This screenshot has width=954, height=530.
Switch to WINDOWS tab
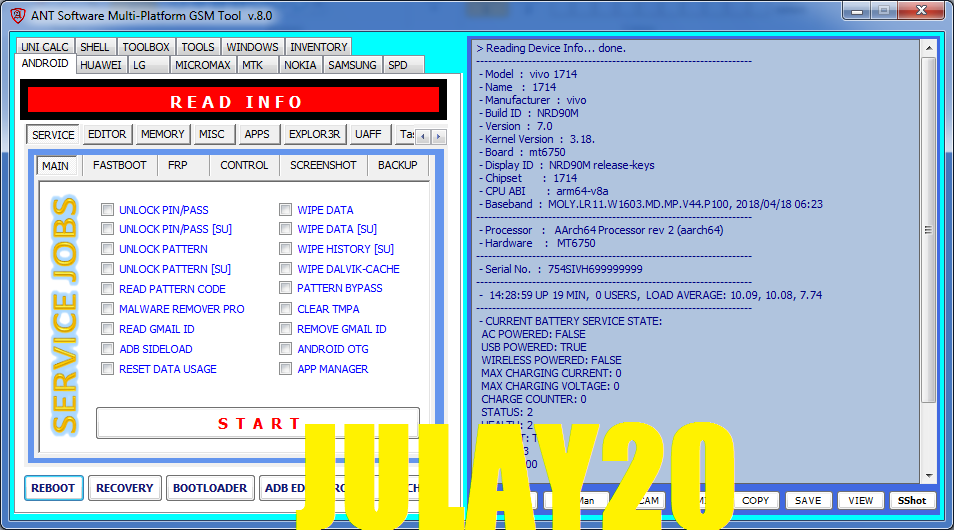coord(252,47)
